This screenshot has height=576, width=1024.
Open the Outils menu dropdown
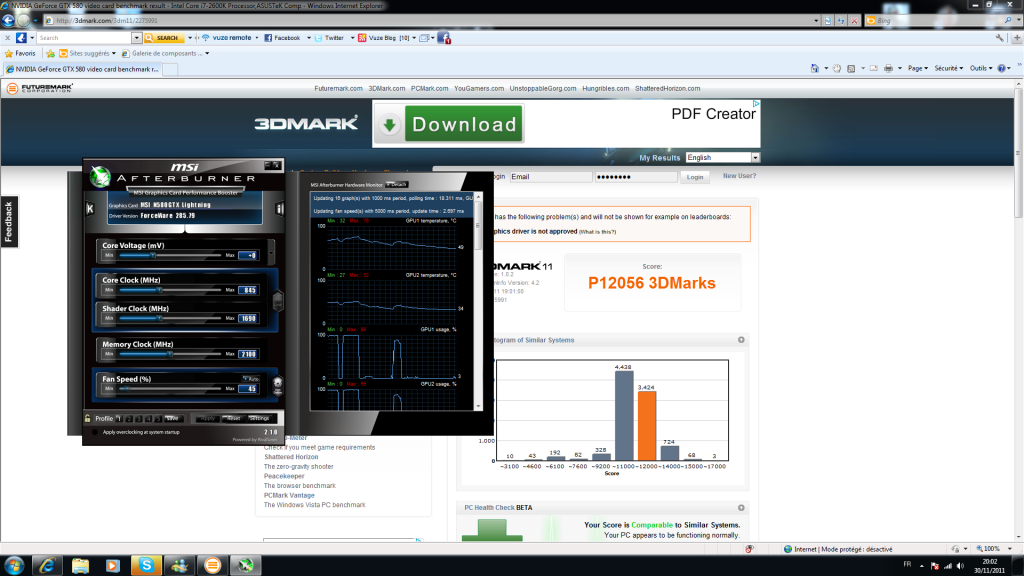[x=981, y=68]
